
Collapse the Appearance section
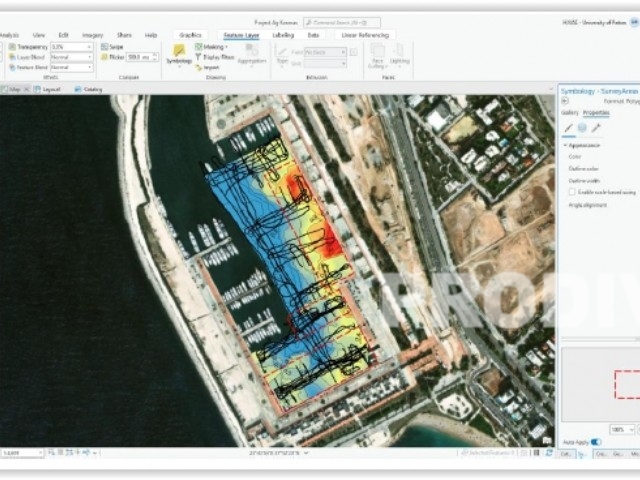click(565, 144)
